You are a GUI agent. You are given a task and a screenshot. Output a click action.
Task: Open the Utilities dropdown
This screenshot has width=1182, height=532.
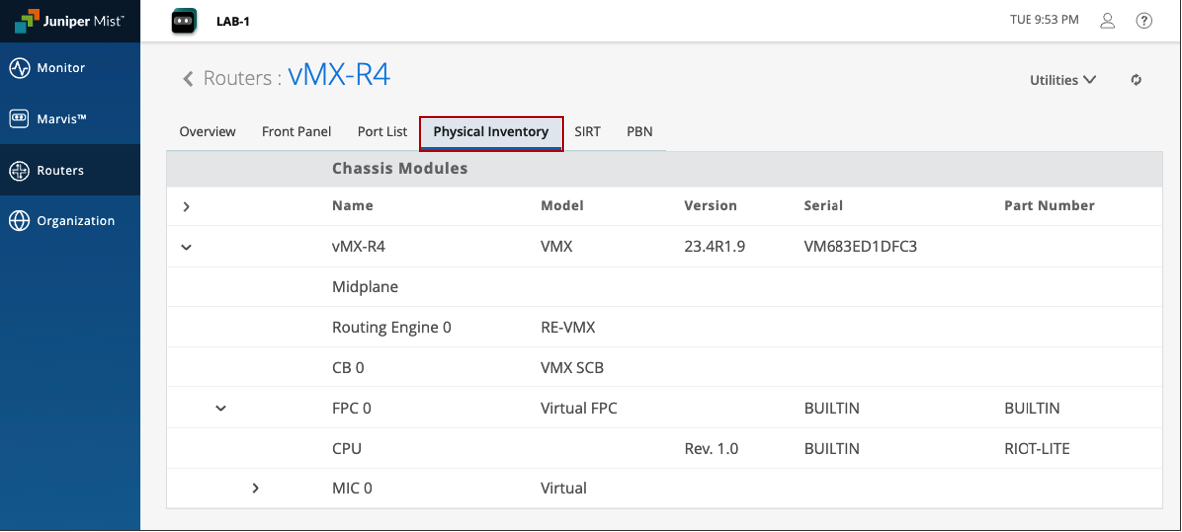click(x=1063, y=80)
